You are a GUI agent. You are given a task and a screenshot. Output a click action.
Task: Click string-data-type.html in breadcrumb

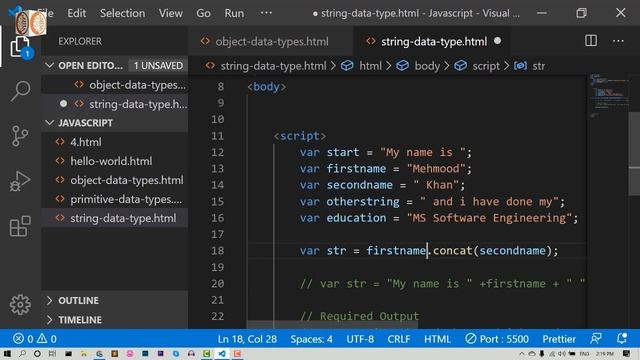tap(273, 66)
